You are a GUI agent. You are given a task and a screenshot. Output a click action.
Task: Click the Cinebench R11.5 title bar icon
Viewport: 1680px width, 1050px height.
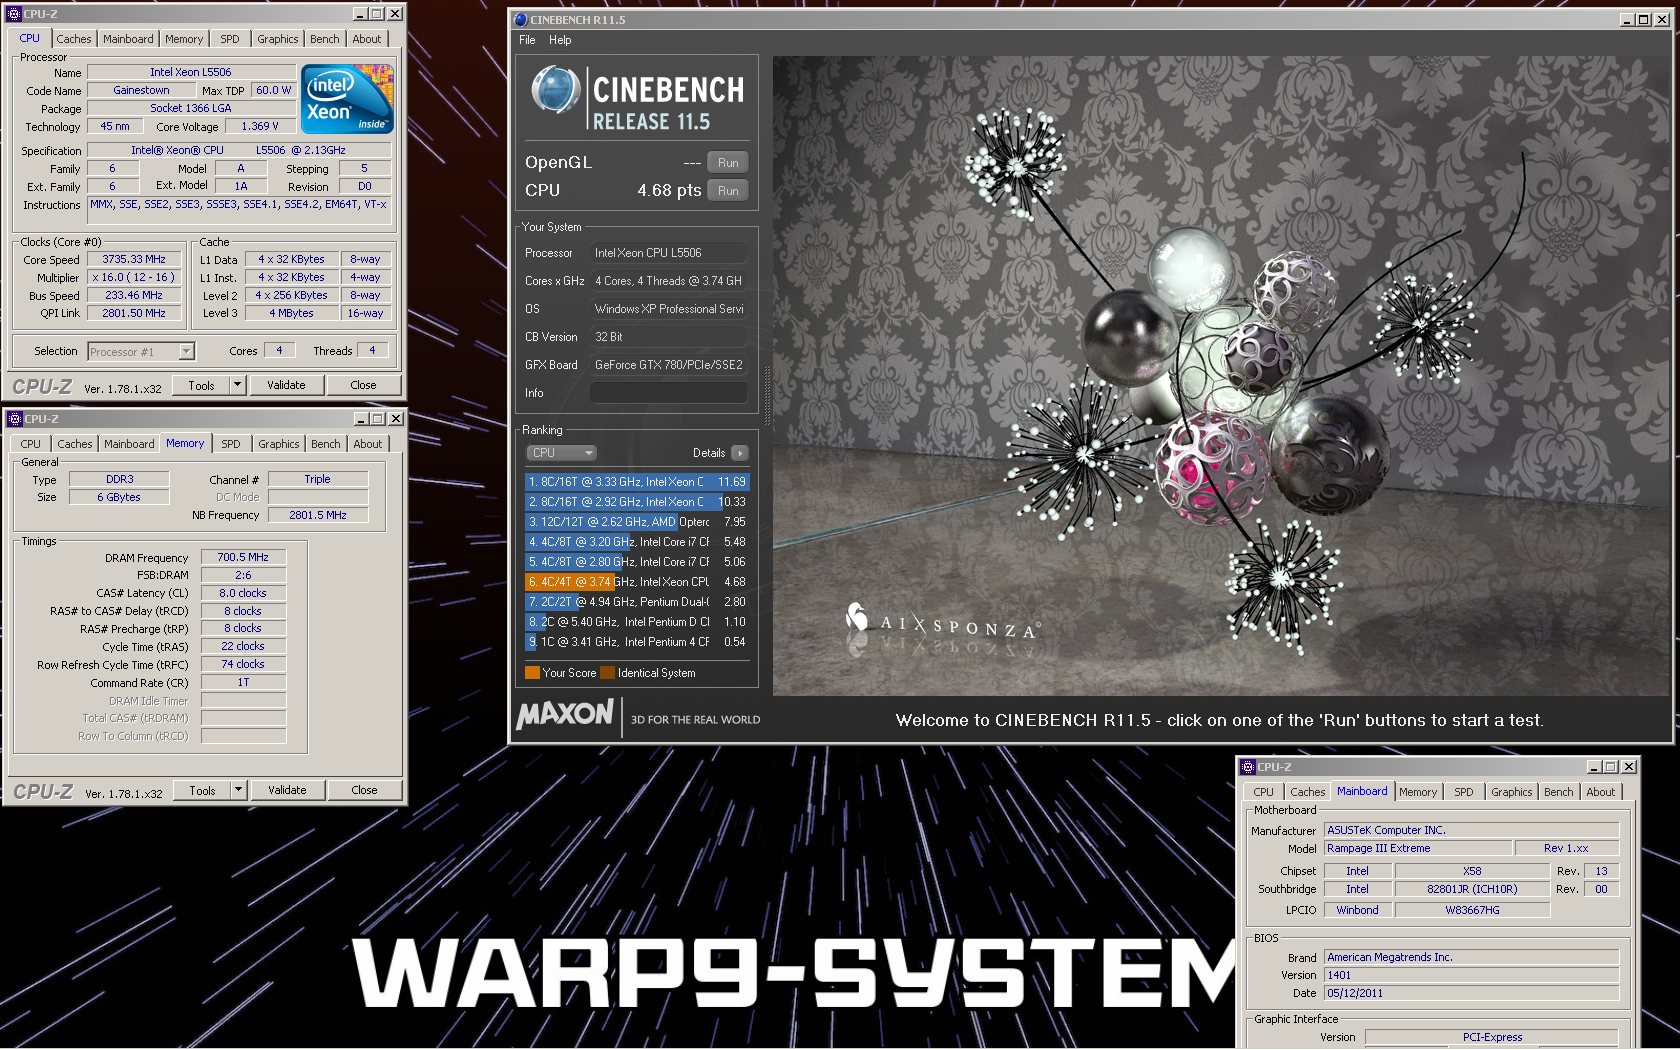(520, 19)
